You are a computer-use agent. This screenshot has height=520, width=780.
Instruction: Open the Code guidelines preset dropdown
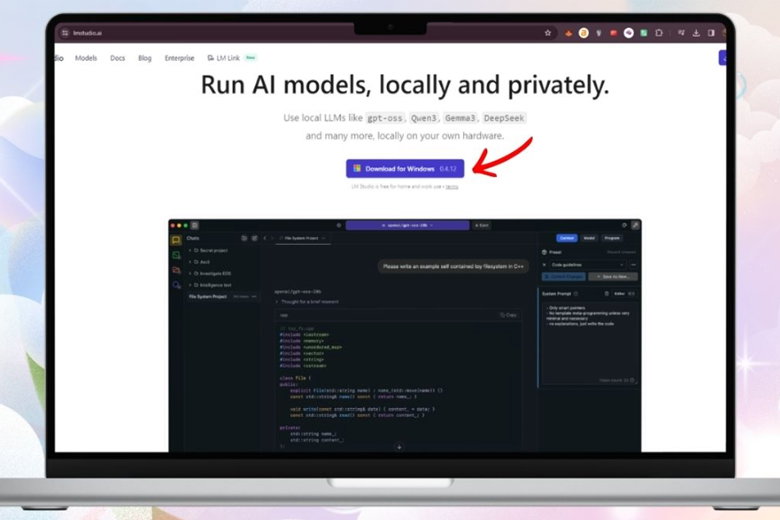586,265
